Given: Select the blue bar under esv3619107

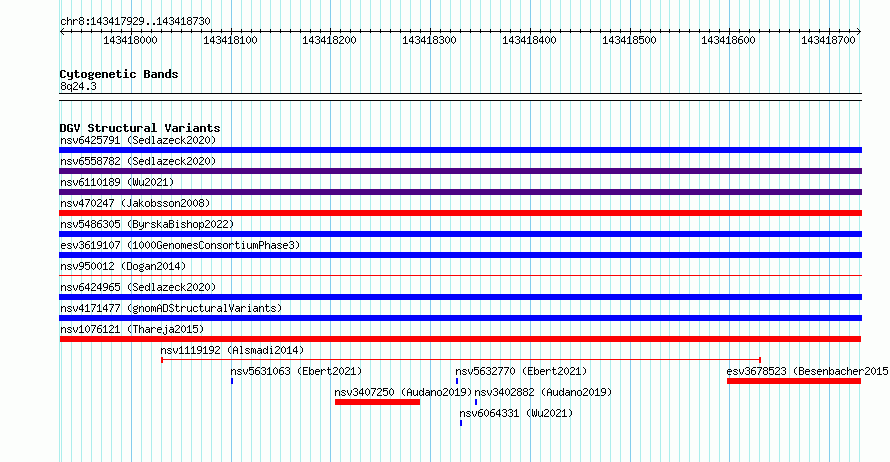Looking at the screenshot, I should tap(460, 255).
